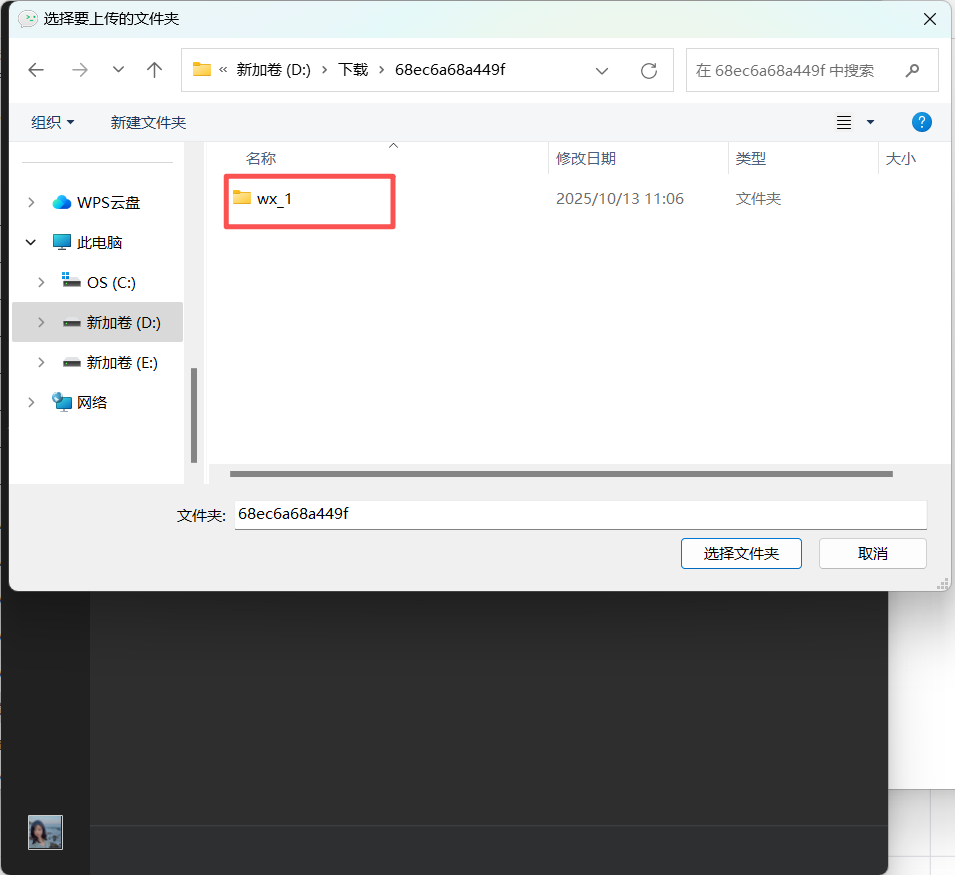Click 选择文件夹 button

pyautogui.click(x=741, y=553)
